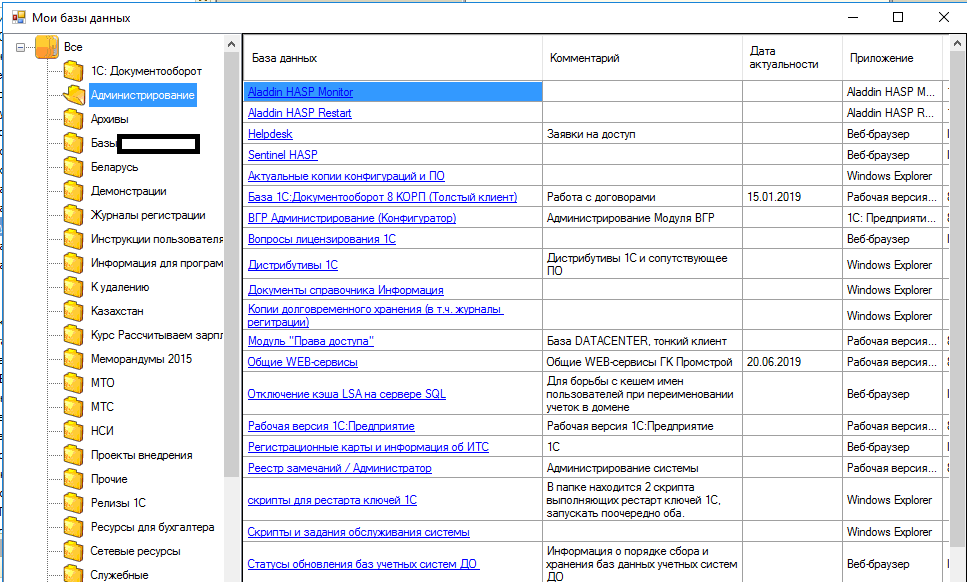Open the Sentinel HASP link
The width and height of the screenshot is (967, 582).
point(283,155)
